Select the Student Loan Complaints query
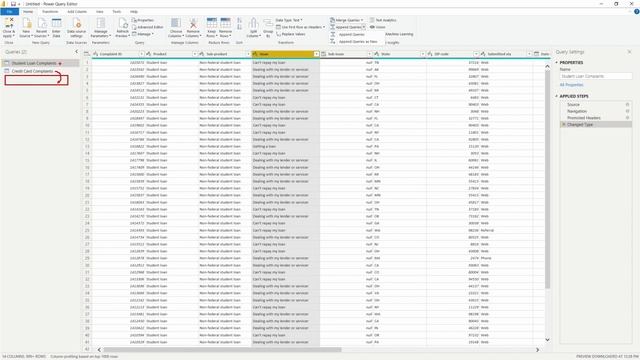This screenshot has height=360, width=640. (x=40, y=63)
